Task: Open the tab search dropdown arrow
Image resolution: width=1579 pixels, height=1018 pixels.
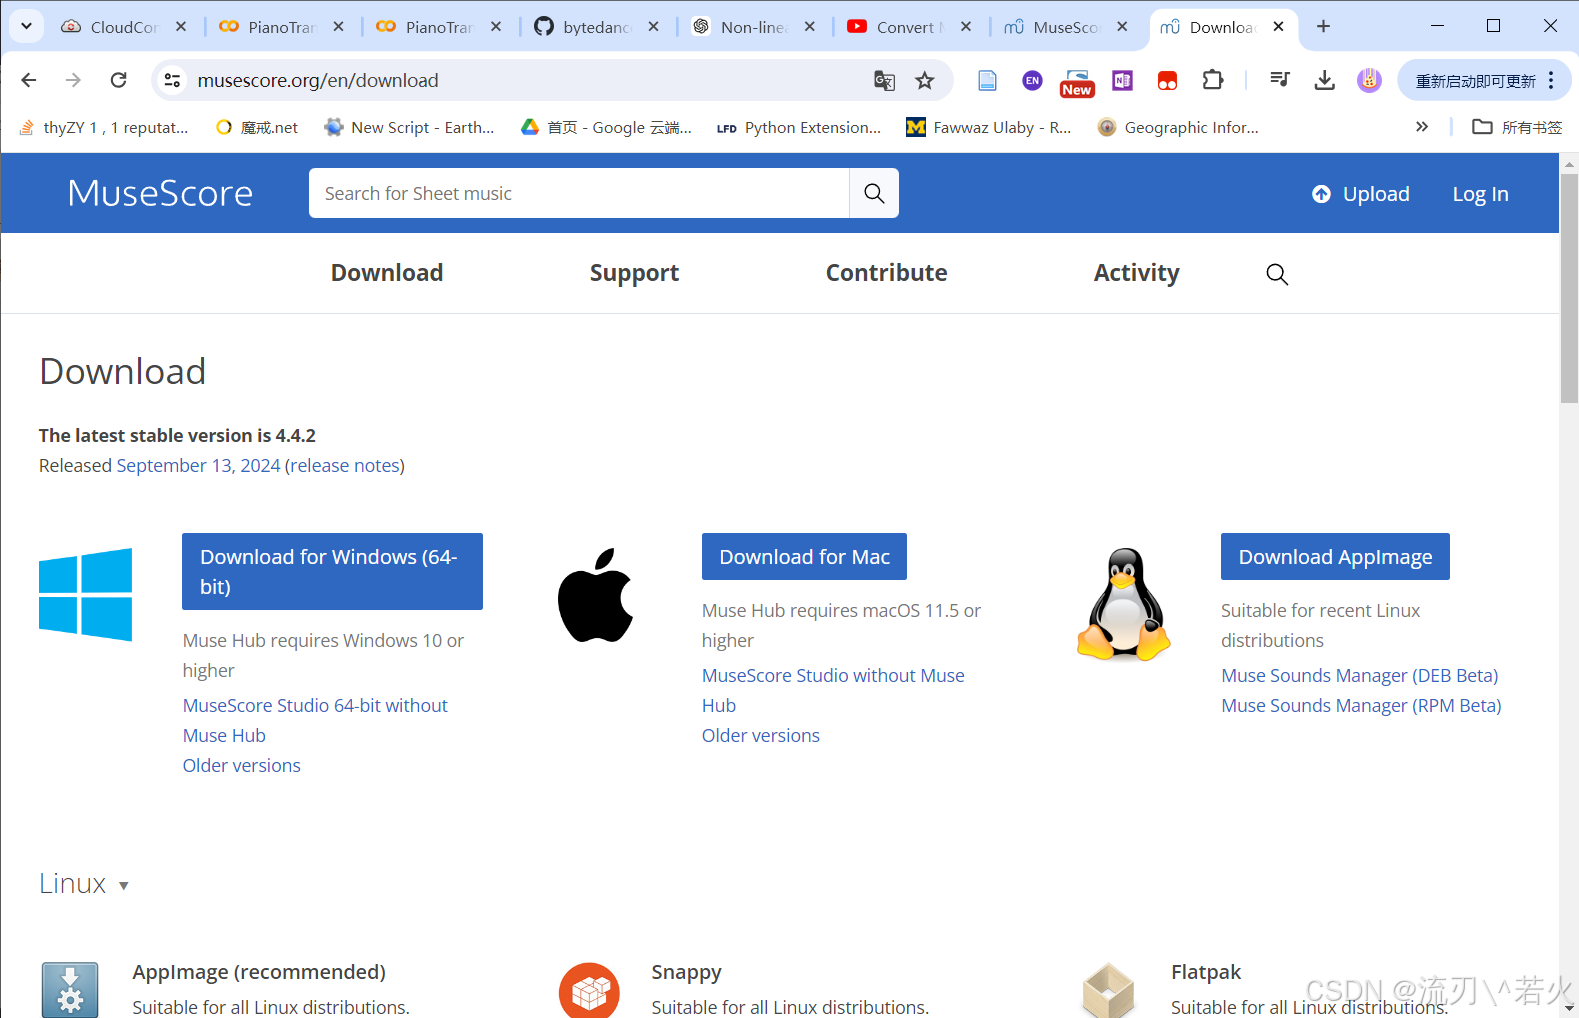Action: tap(26, 26)
